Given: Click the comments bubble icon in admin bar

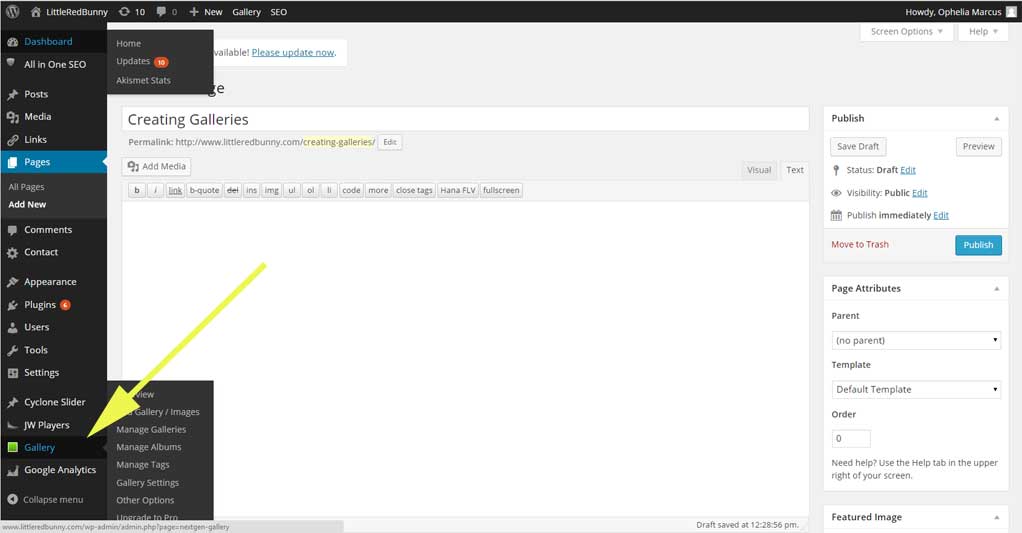Looking at the screenshot, I should point(164,12).
